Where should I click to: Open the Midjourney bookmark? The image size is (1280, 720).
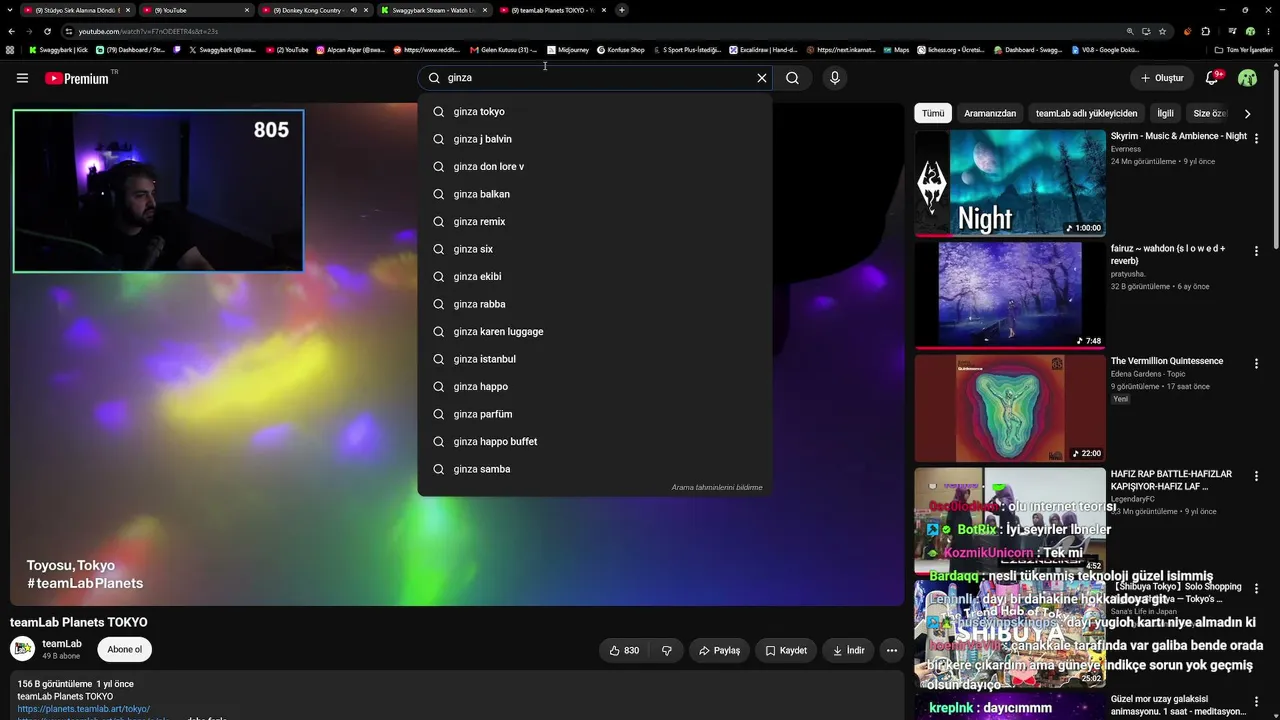click(568, 50)
